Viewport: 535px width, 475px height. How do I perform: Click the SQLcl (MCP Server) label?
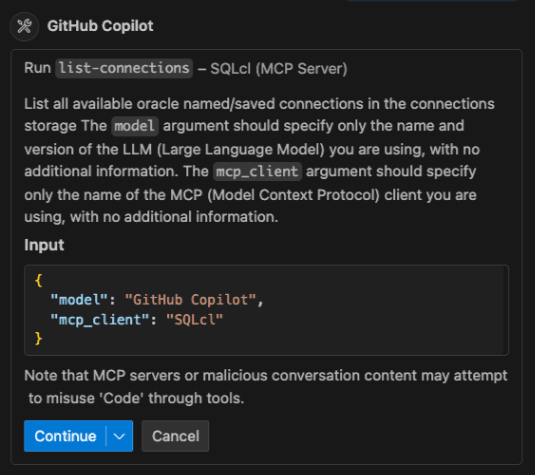click(279, 69)
